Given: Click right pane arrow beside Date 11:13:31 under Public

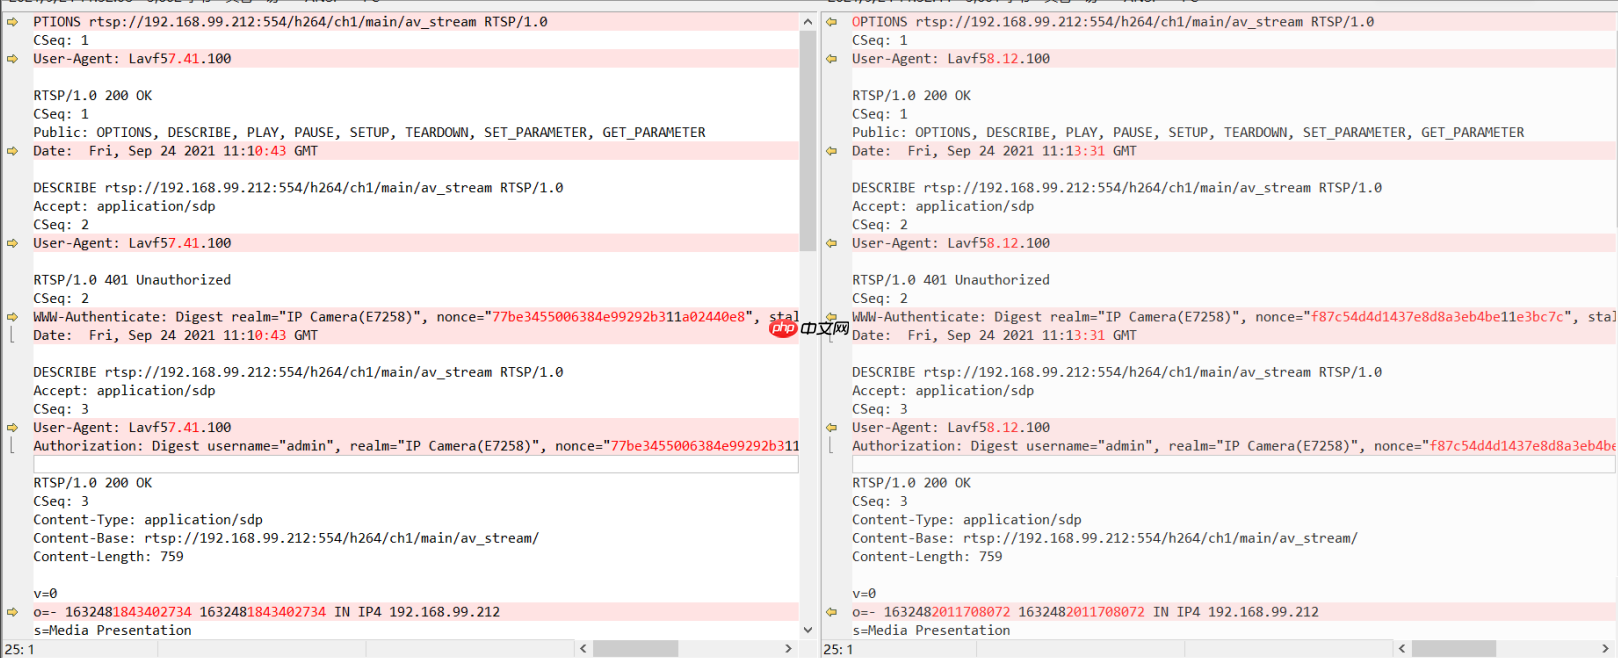Looking at the screenshot, I should click(x=831, y=151).
